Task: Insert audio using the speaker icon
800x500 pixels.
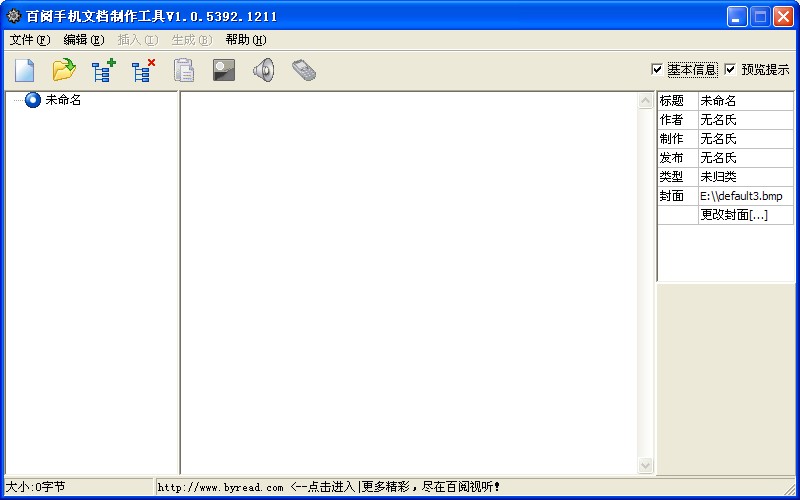Action: 264,70
